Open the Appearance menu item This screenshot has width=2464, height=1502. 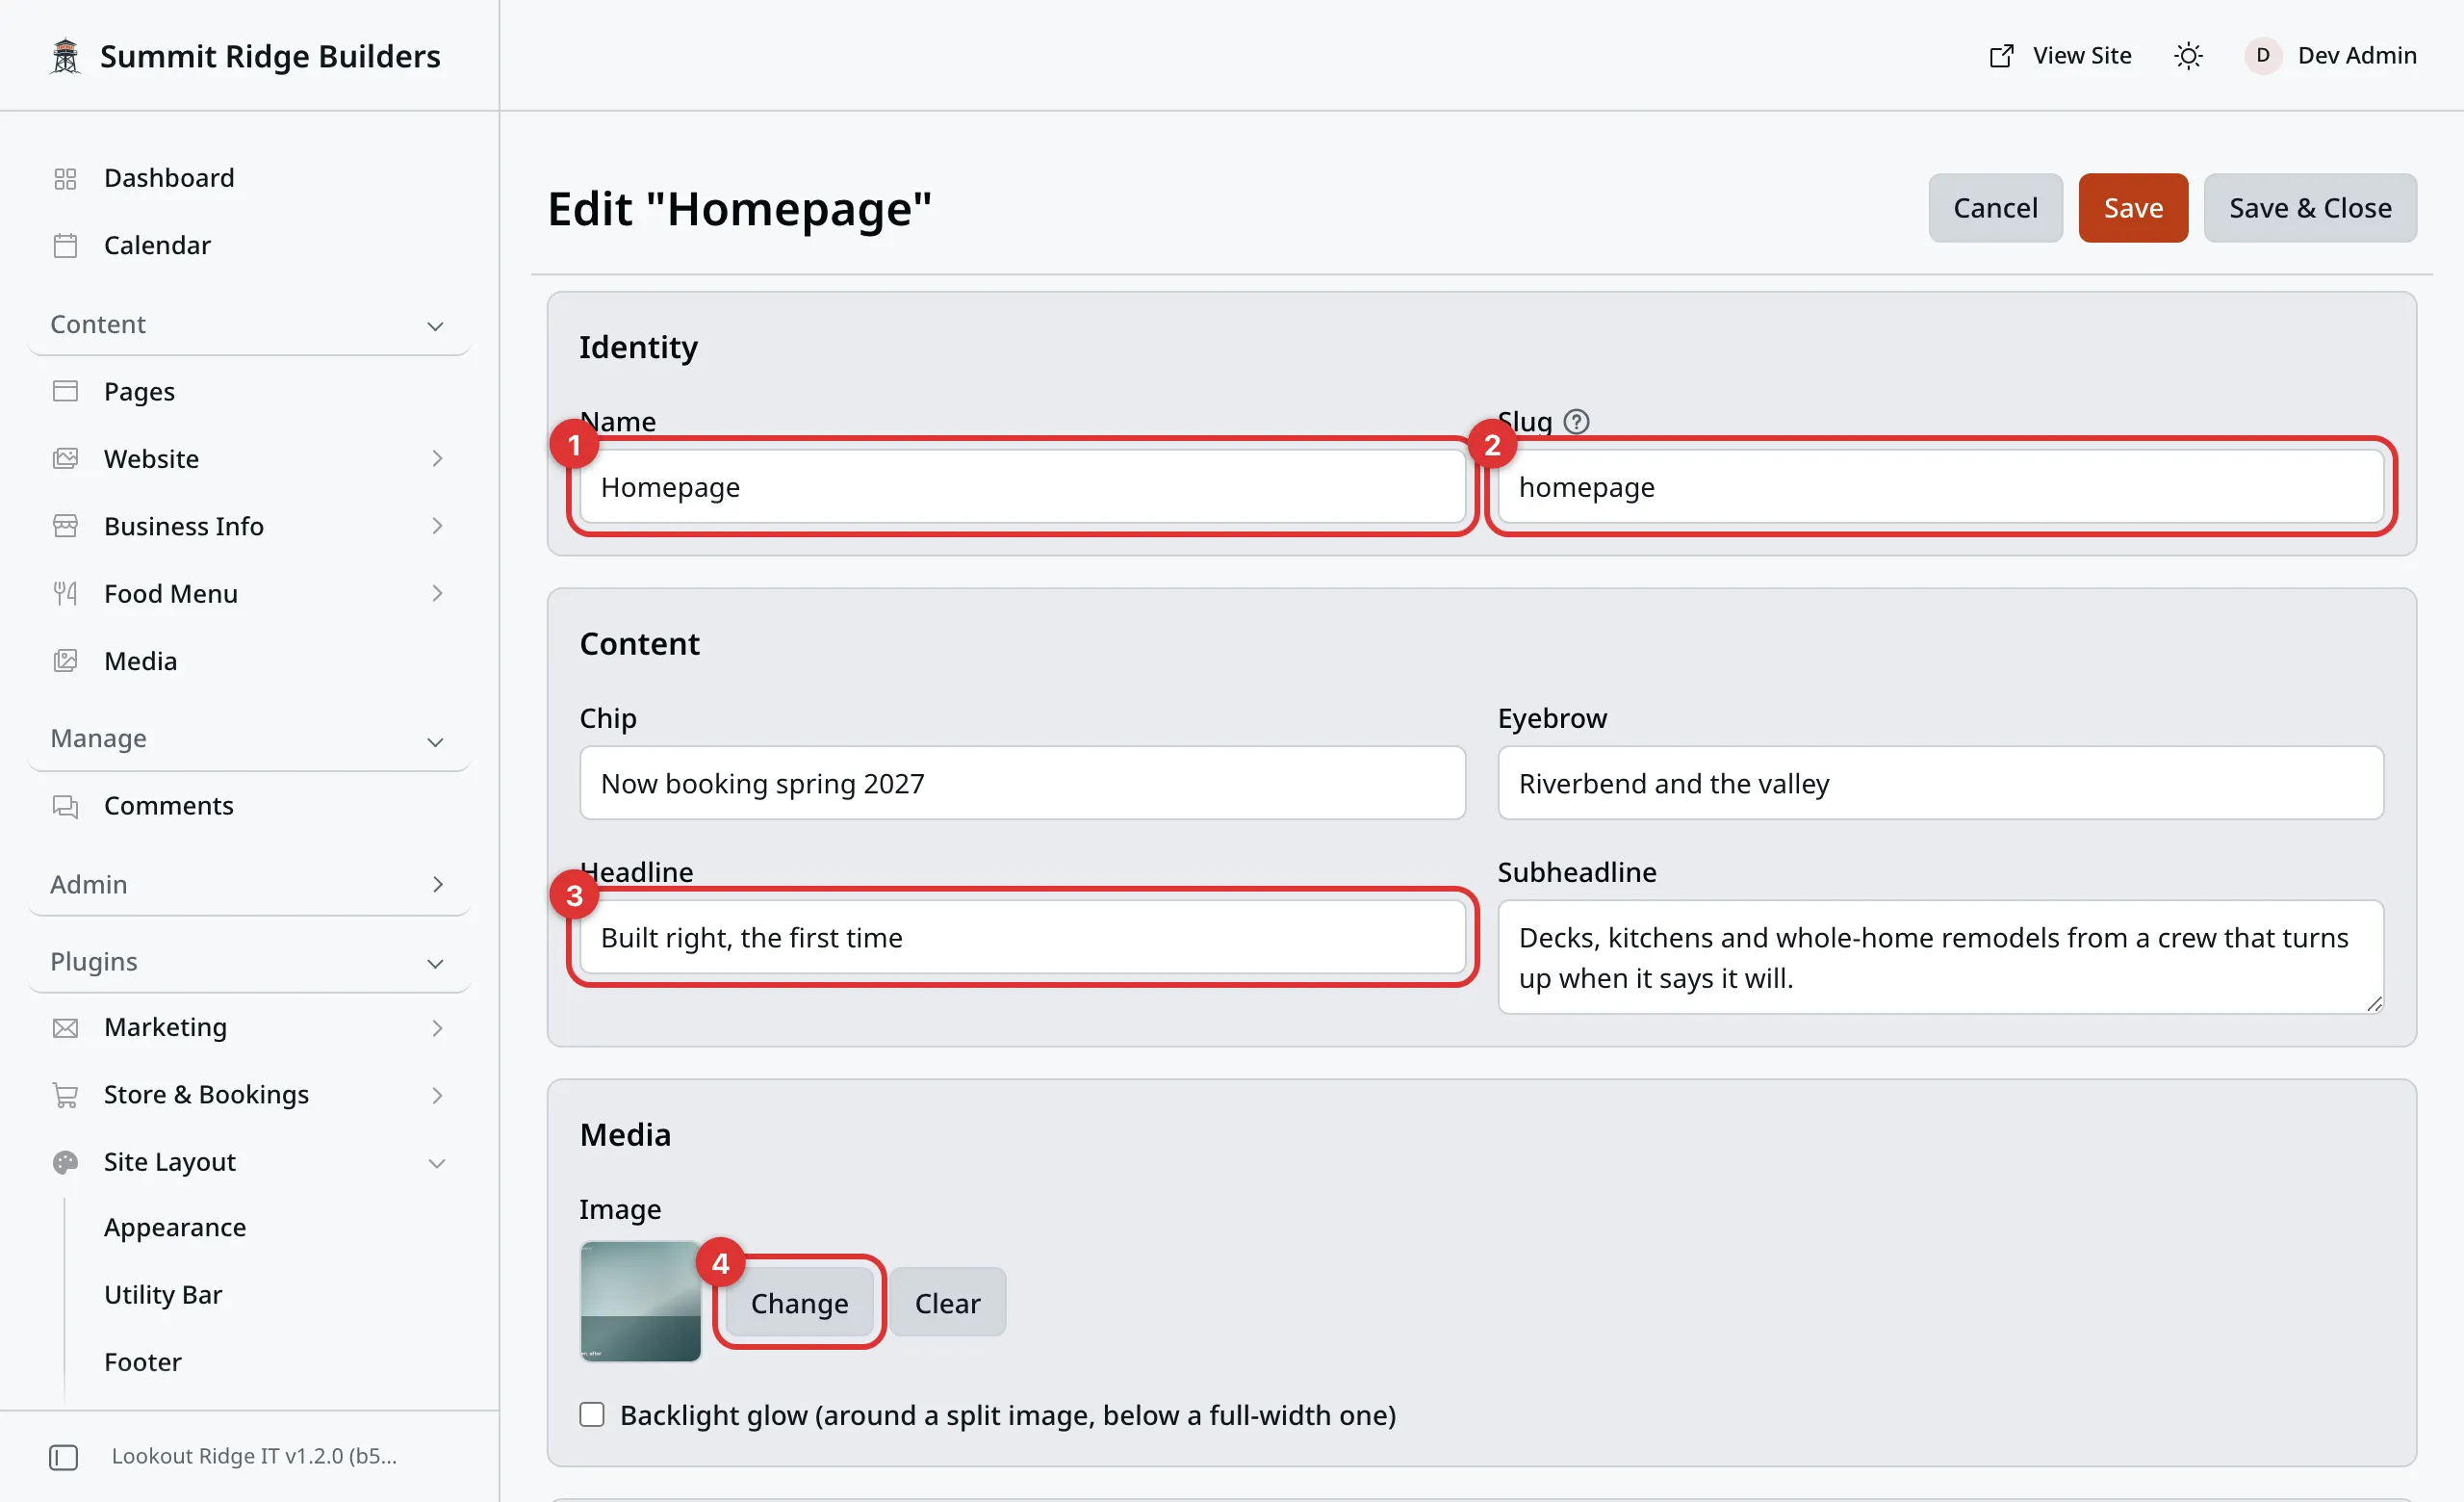point(175,1227)
